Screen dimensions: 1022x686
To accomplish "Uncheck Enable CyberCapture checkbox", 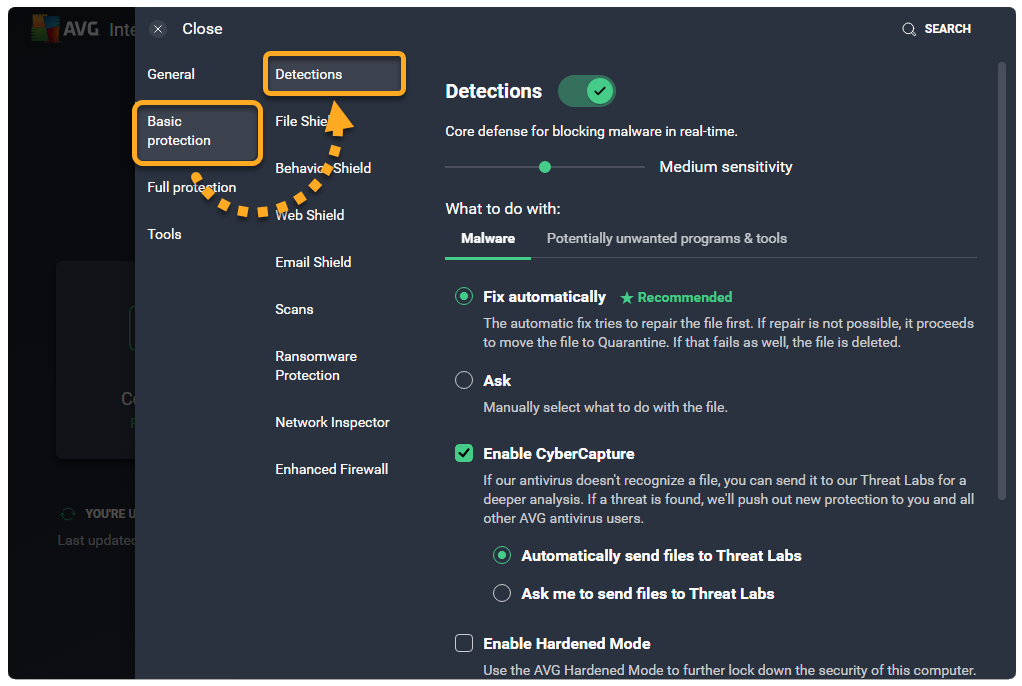I will point(464,453).
